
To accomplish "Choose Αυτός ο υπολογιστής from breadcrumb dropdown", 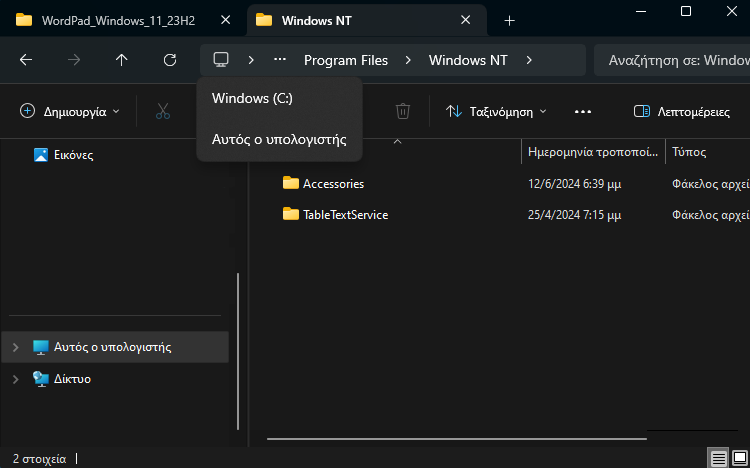I will (279, 140).
